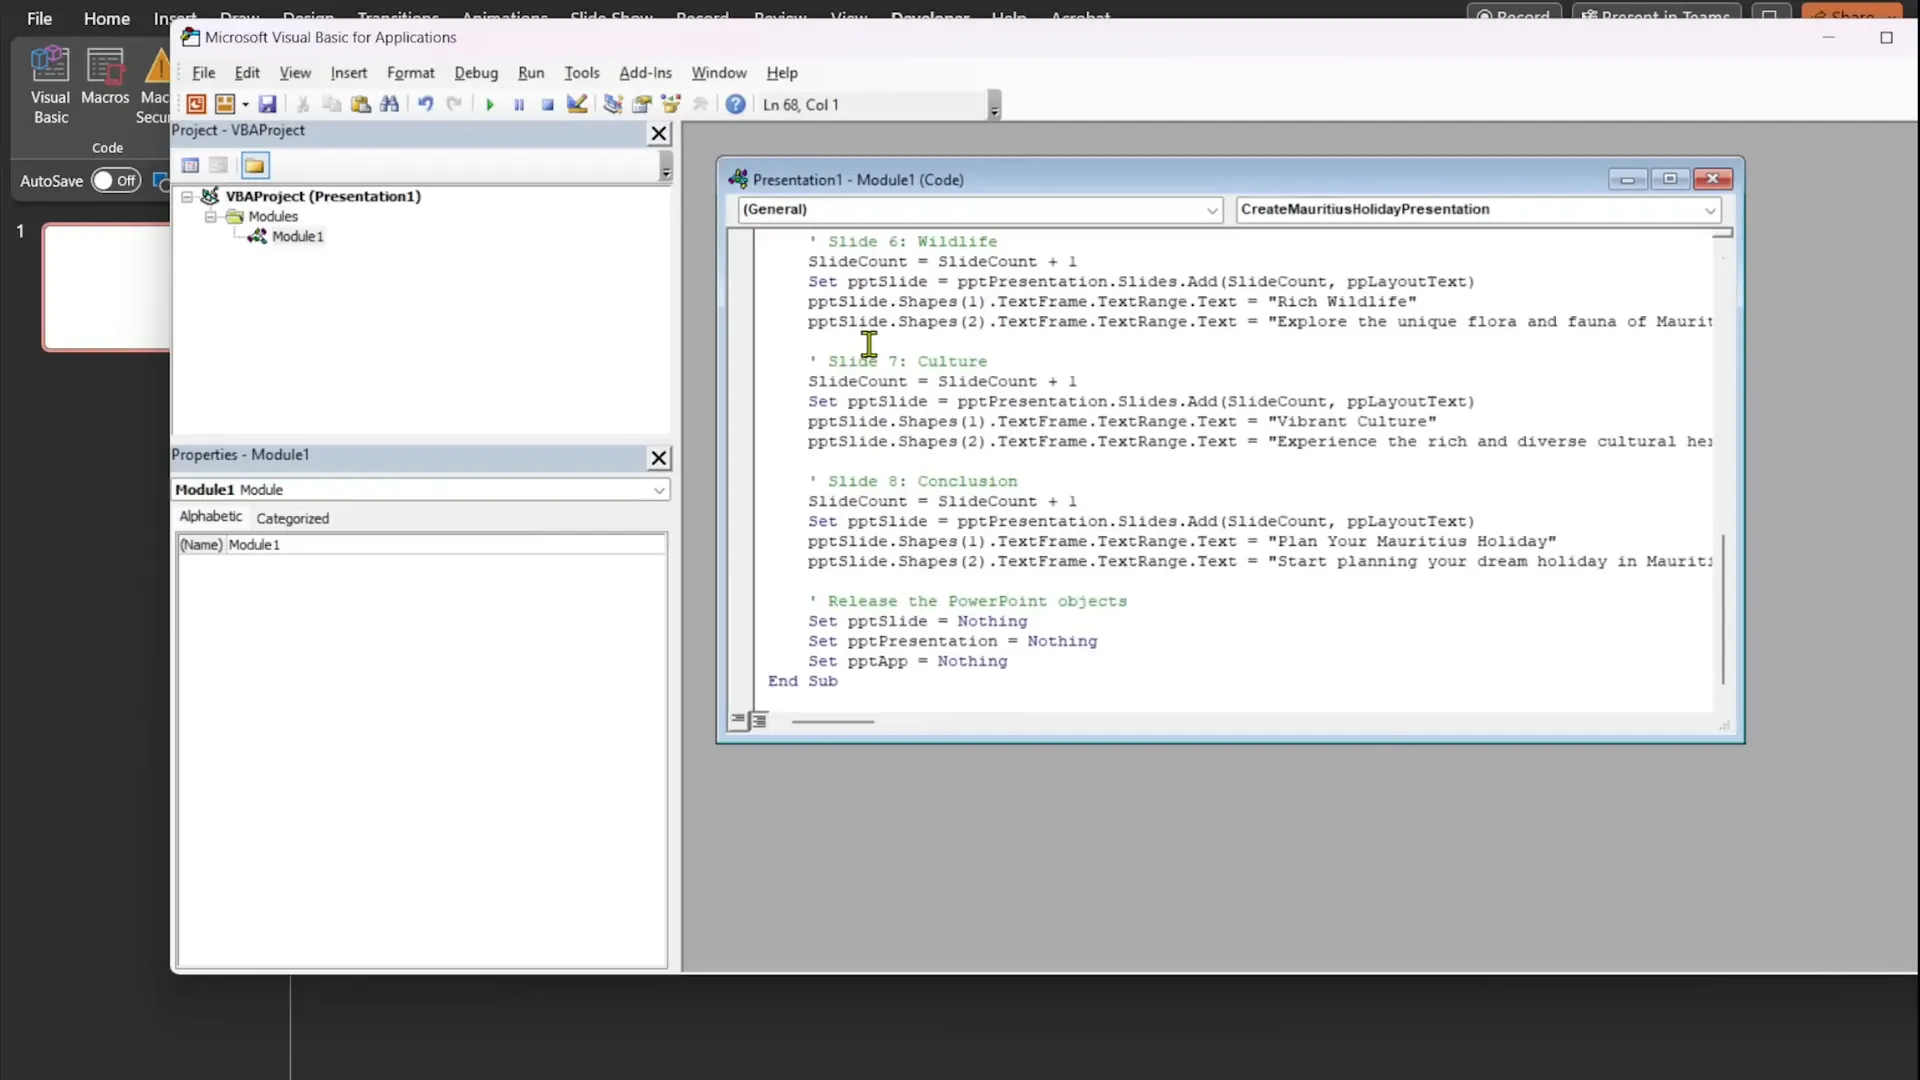Click the Copy icon in VBA toolbar
The image size is (1920, 1080).
pos(332,104)
